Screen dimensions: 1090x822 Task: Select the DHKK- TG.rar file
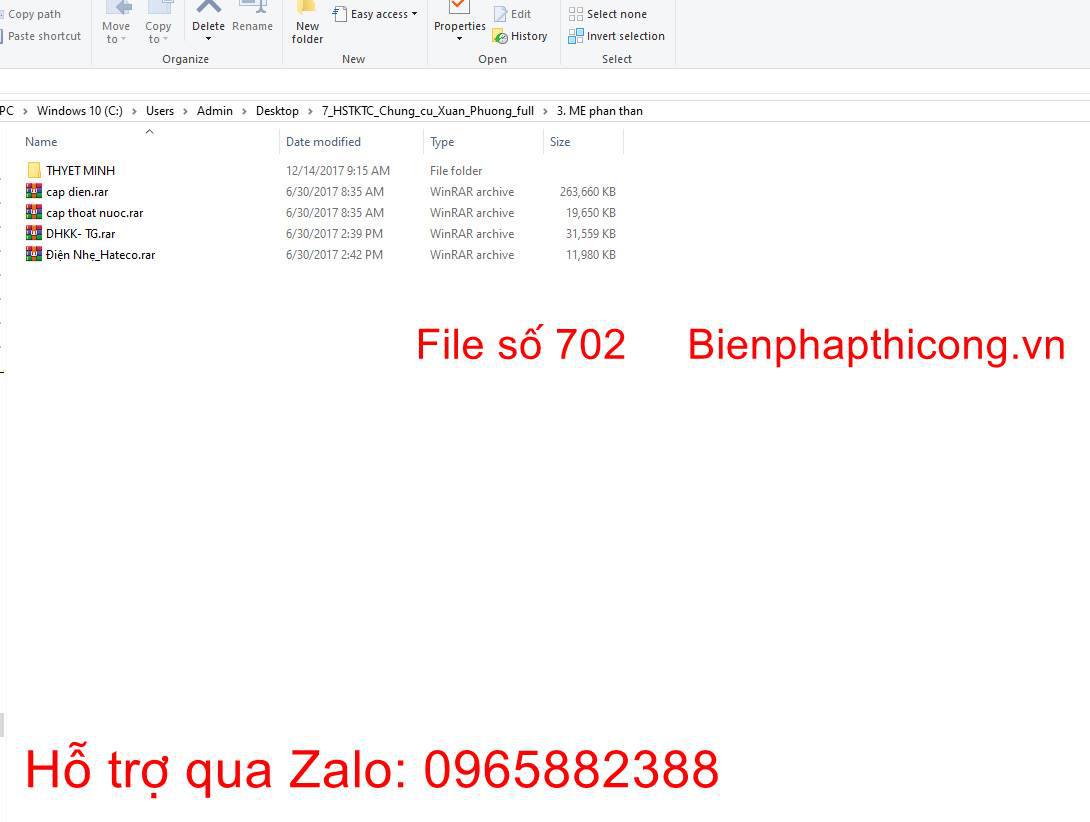pos(80,234)
